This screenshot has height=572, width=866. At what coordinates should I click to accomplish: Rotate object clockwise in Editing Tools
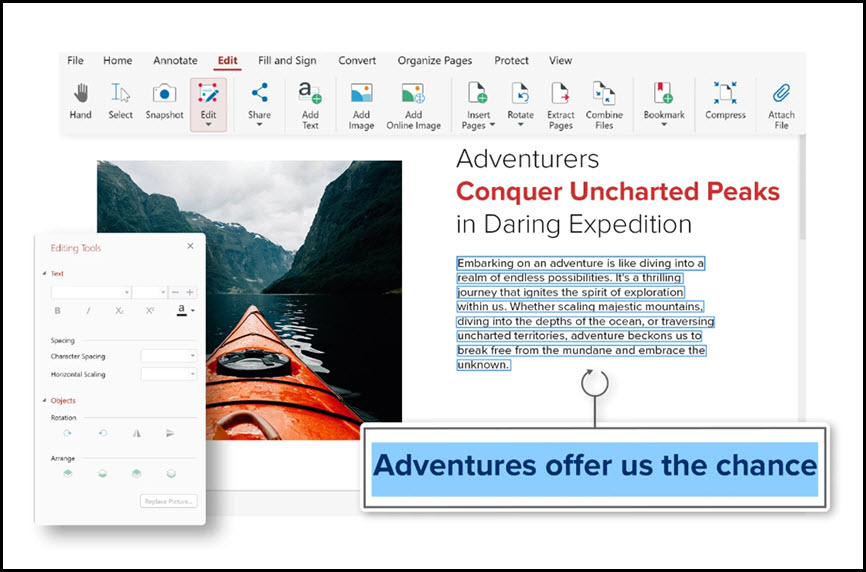tap(67, 433)
